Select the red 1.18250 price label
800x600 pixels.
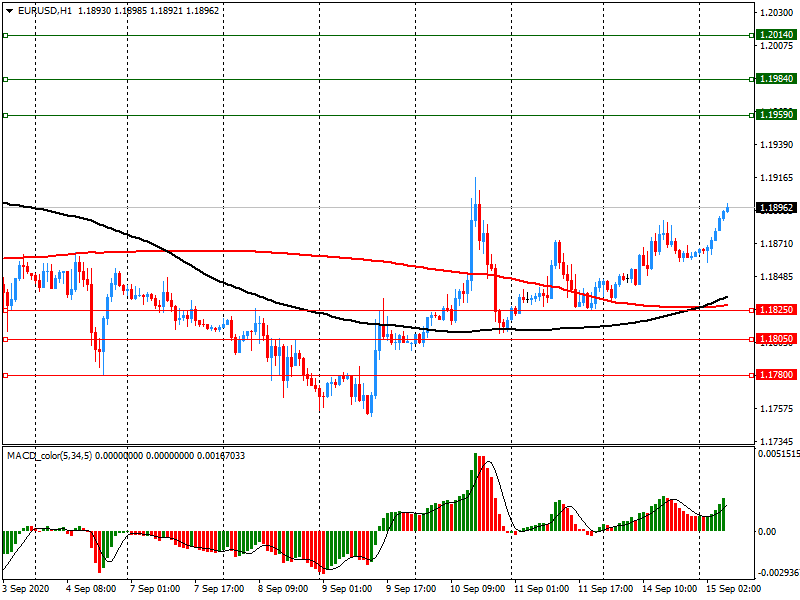point(776,310)
